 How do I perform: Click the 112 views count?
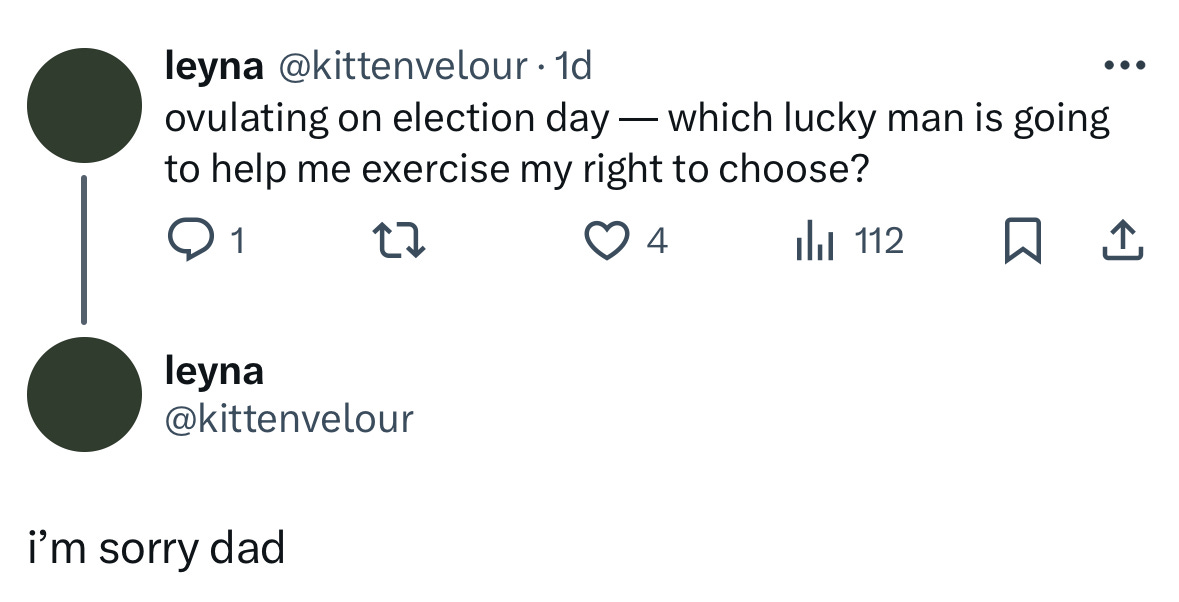(879, 241)
